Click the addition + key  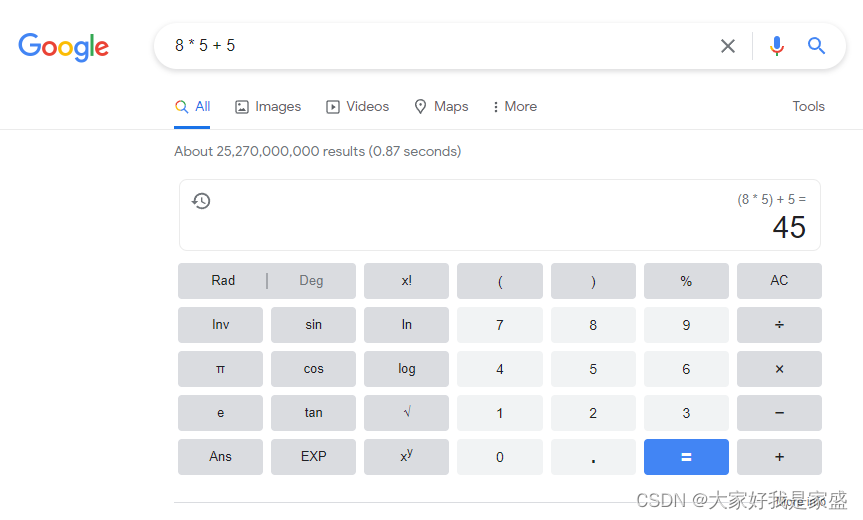779,457
